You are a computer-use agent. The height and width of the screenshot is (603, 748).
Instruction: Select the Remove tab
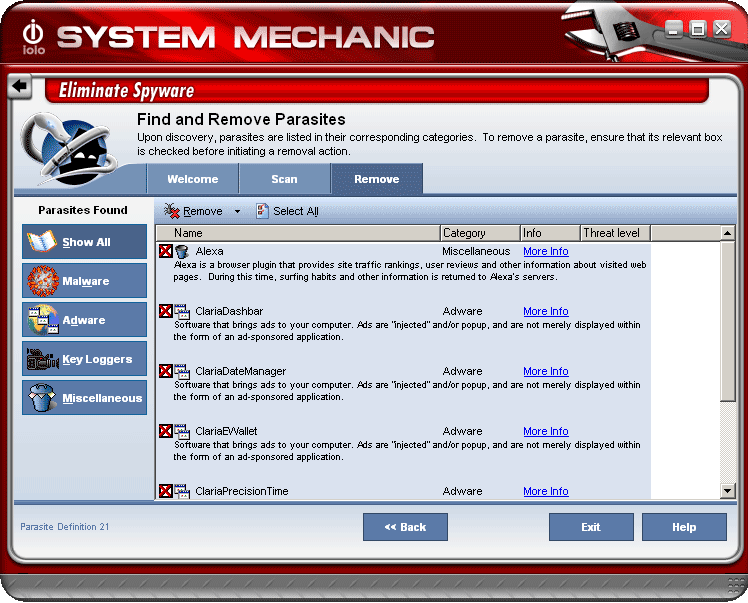(x=377, y=179)
